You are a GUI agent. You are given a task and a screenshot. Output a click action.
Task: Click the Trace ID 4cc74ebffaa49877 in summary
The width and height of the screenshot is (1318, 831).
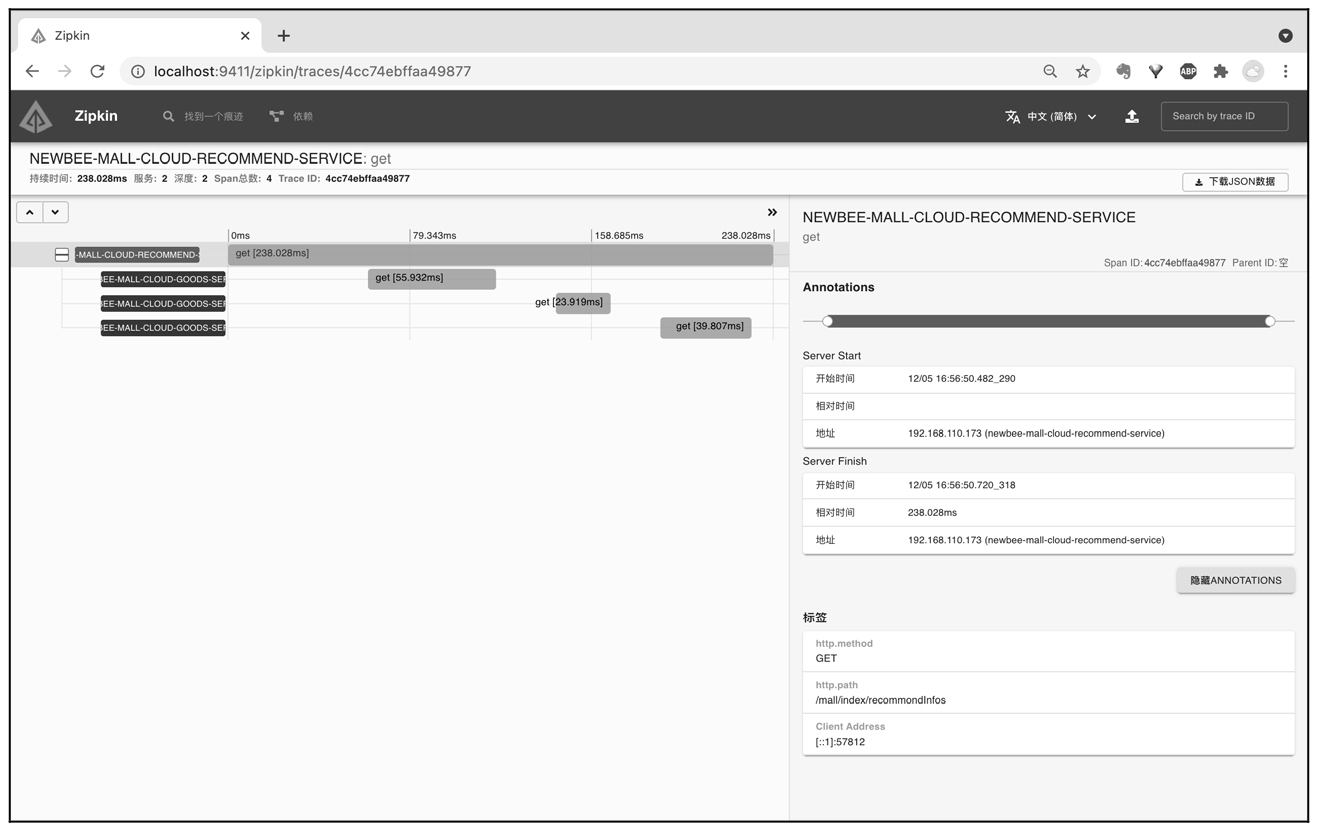(367, 179)
